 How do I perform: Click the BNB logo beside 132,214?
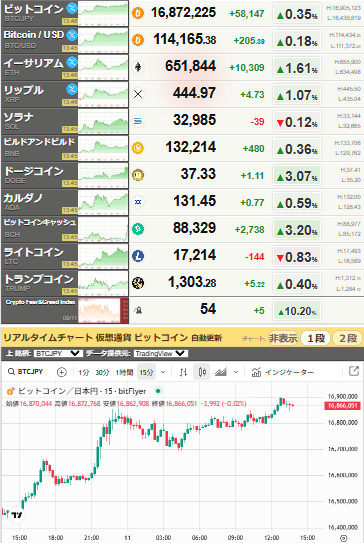point(138,148)
